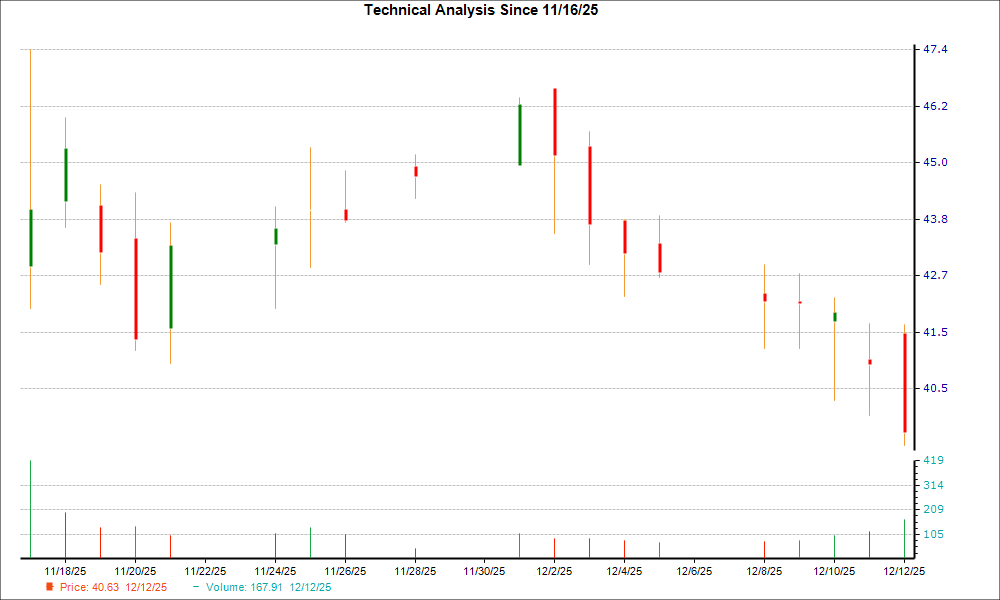1000x600 pixels.
Task: Select the tall red candle on 12/2/25
Action: pyautogui.click(x=556, y=120)
